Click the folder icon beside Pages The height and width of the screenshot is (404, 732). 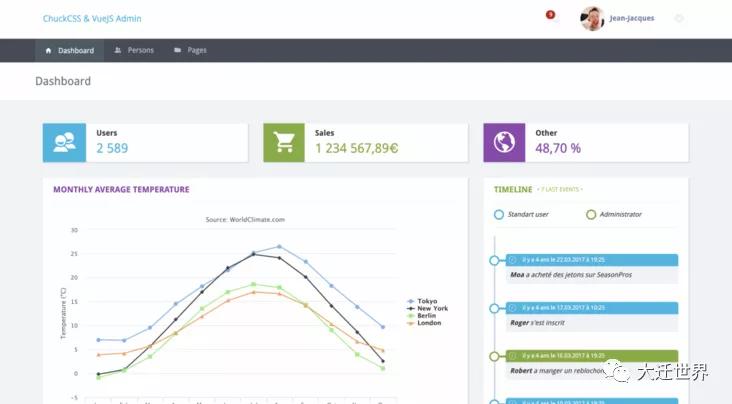point(177,50)
